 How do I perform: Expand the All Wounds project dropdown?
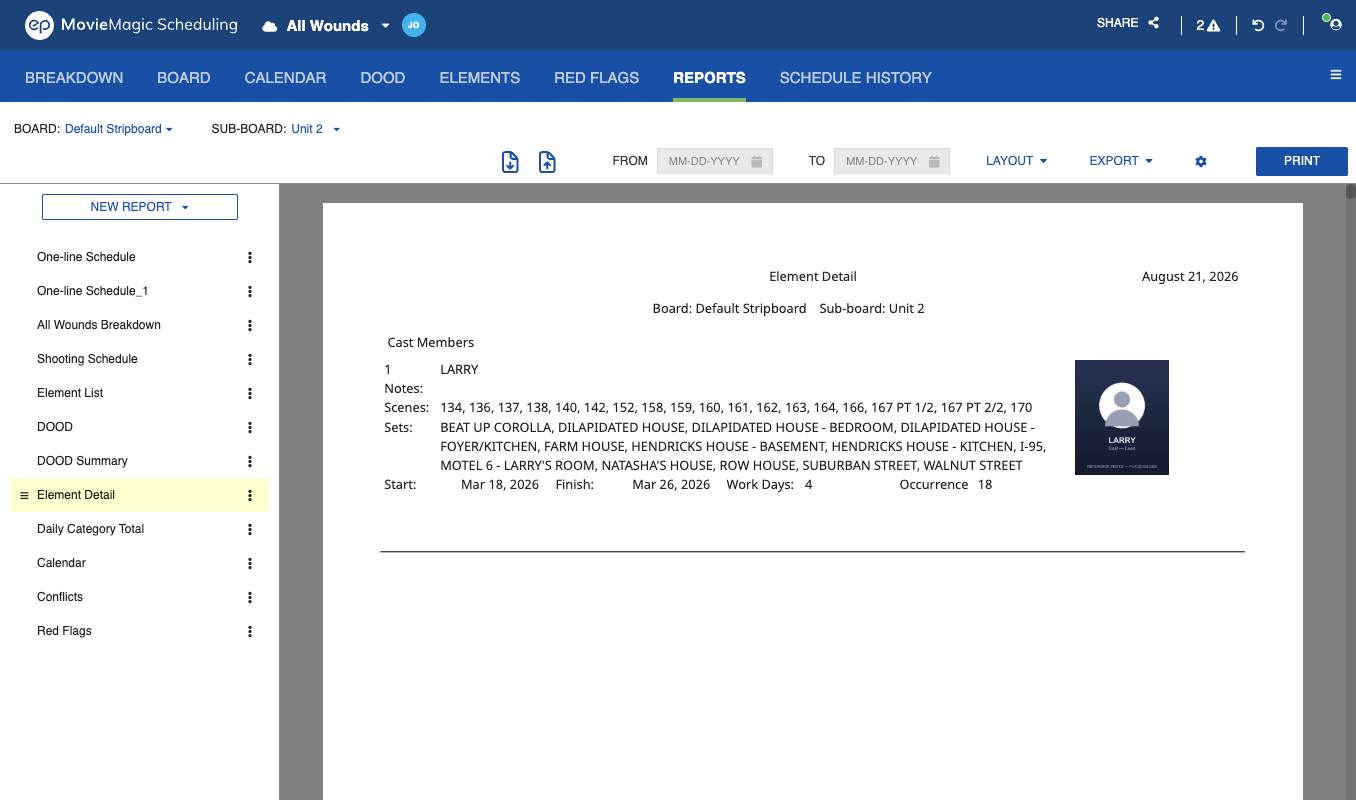[x=385, y=26]
